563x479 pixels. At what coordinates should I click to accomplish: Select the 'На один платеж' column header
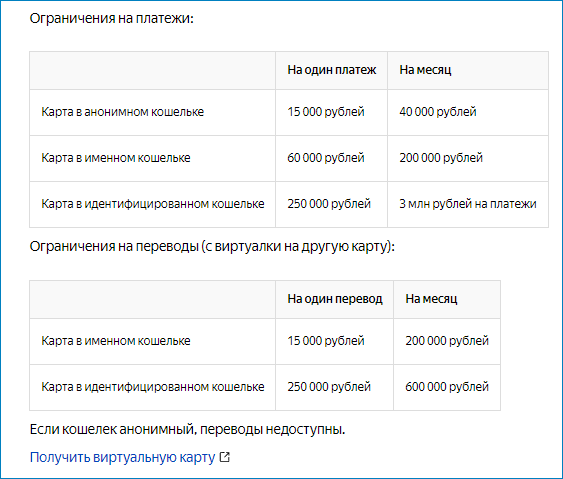331,70
